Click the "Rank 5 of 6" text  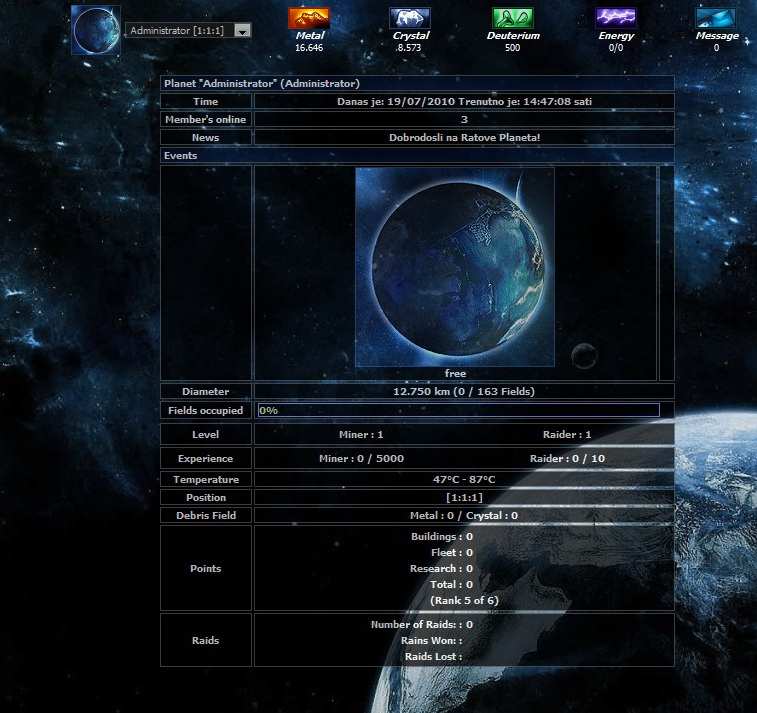pos(464,600)
